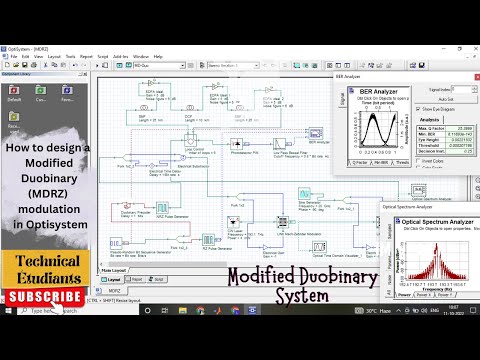Click the Open file toolbar icon
Screen dimensions: 480x360
16,65
